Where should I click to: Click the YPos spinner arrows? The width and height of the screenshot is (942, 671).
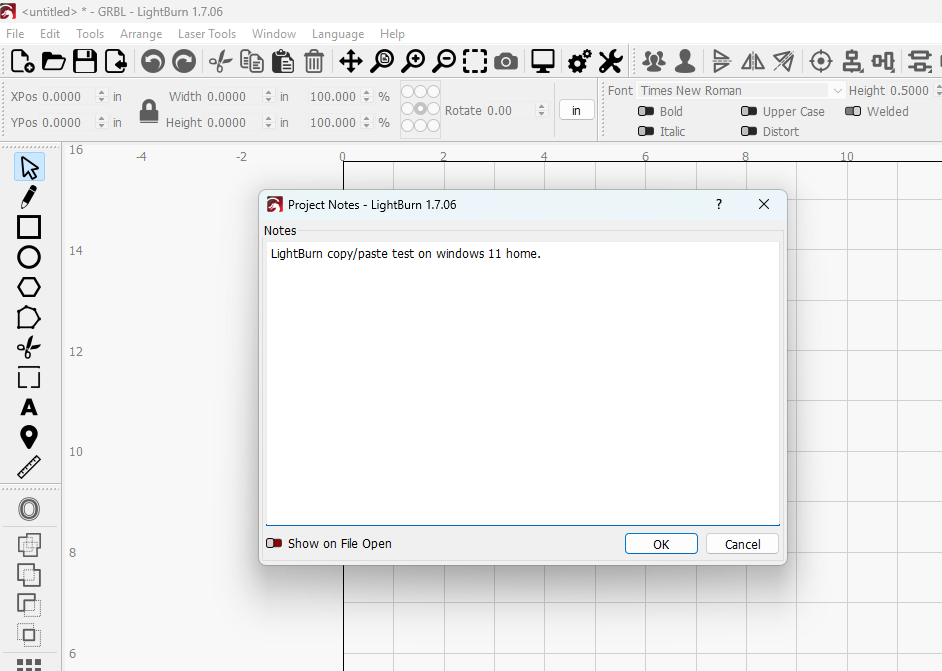click(x=101, y=123)
